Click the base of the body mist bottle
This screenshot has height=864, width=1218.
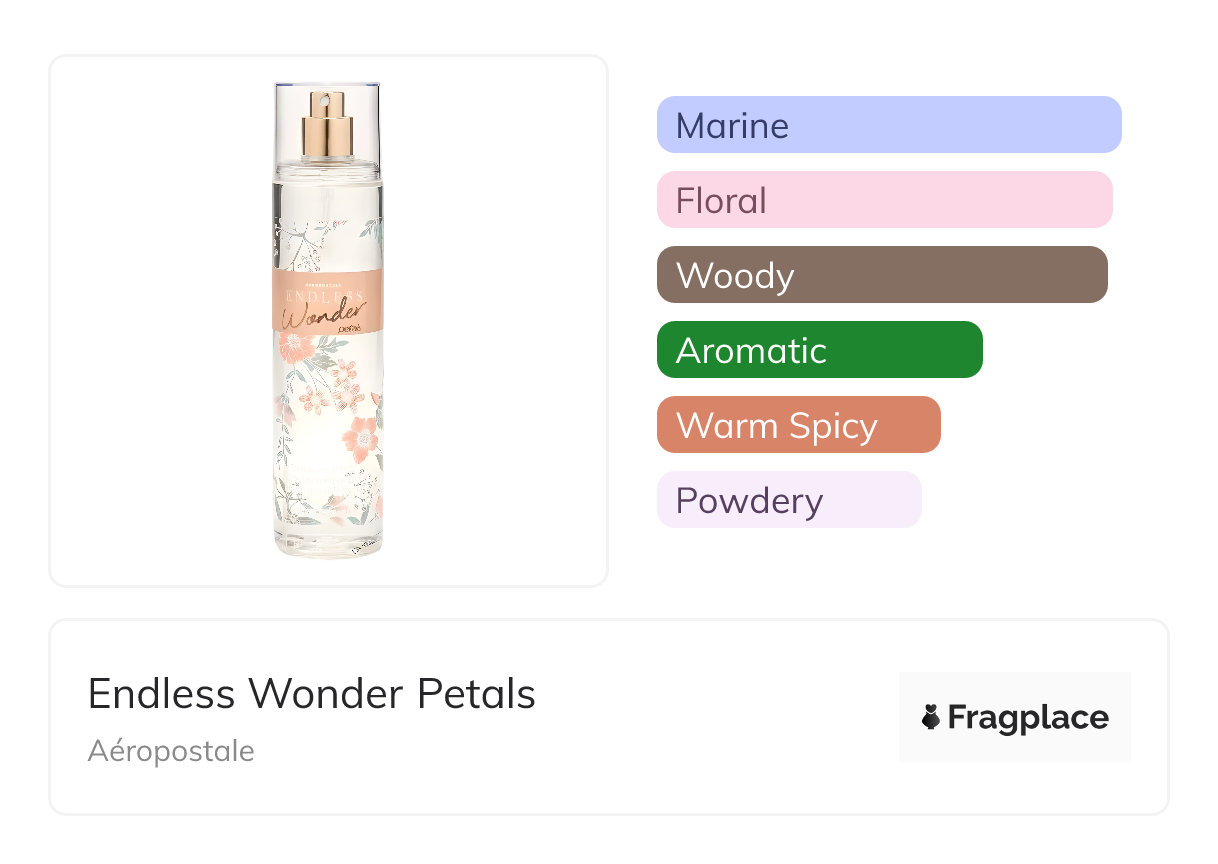click(x=327, y=546)
